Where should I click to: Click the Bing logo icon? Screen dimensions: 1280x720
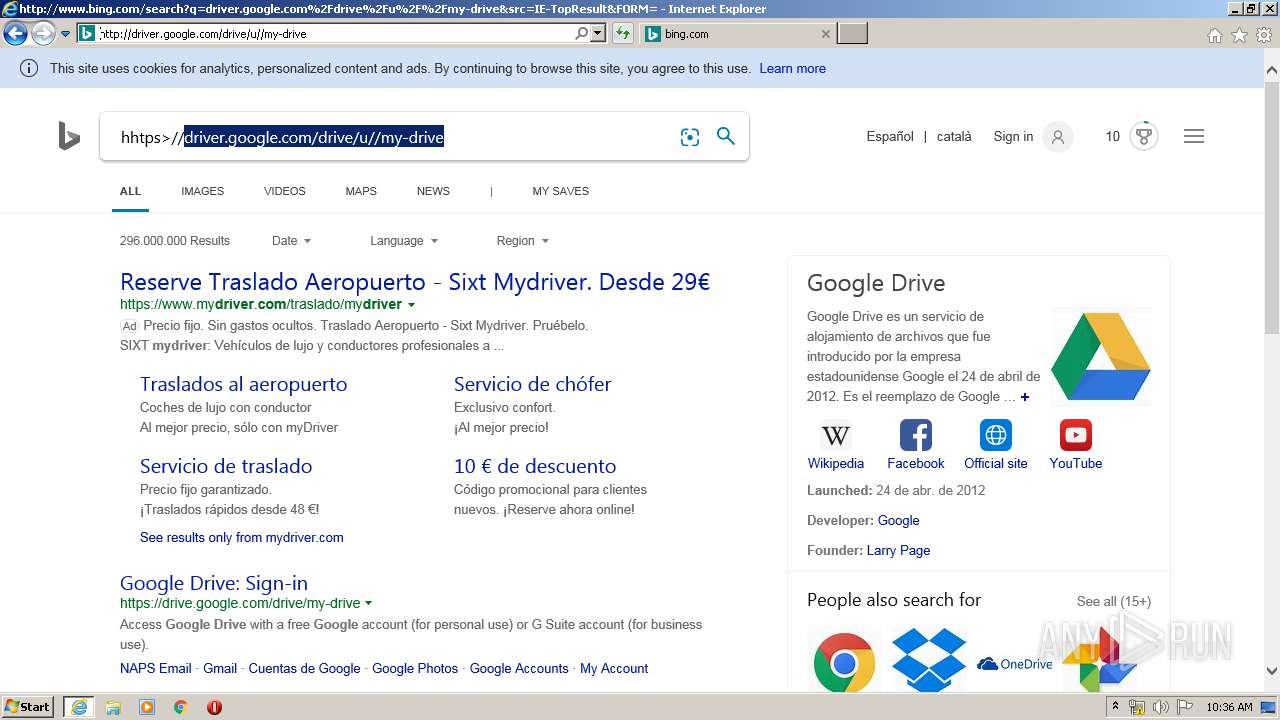[x=69, y=136]
